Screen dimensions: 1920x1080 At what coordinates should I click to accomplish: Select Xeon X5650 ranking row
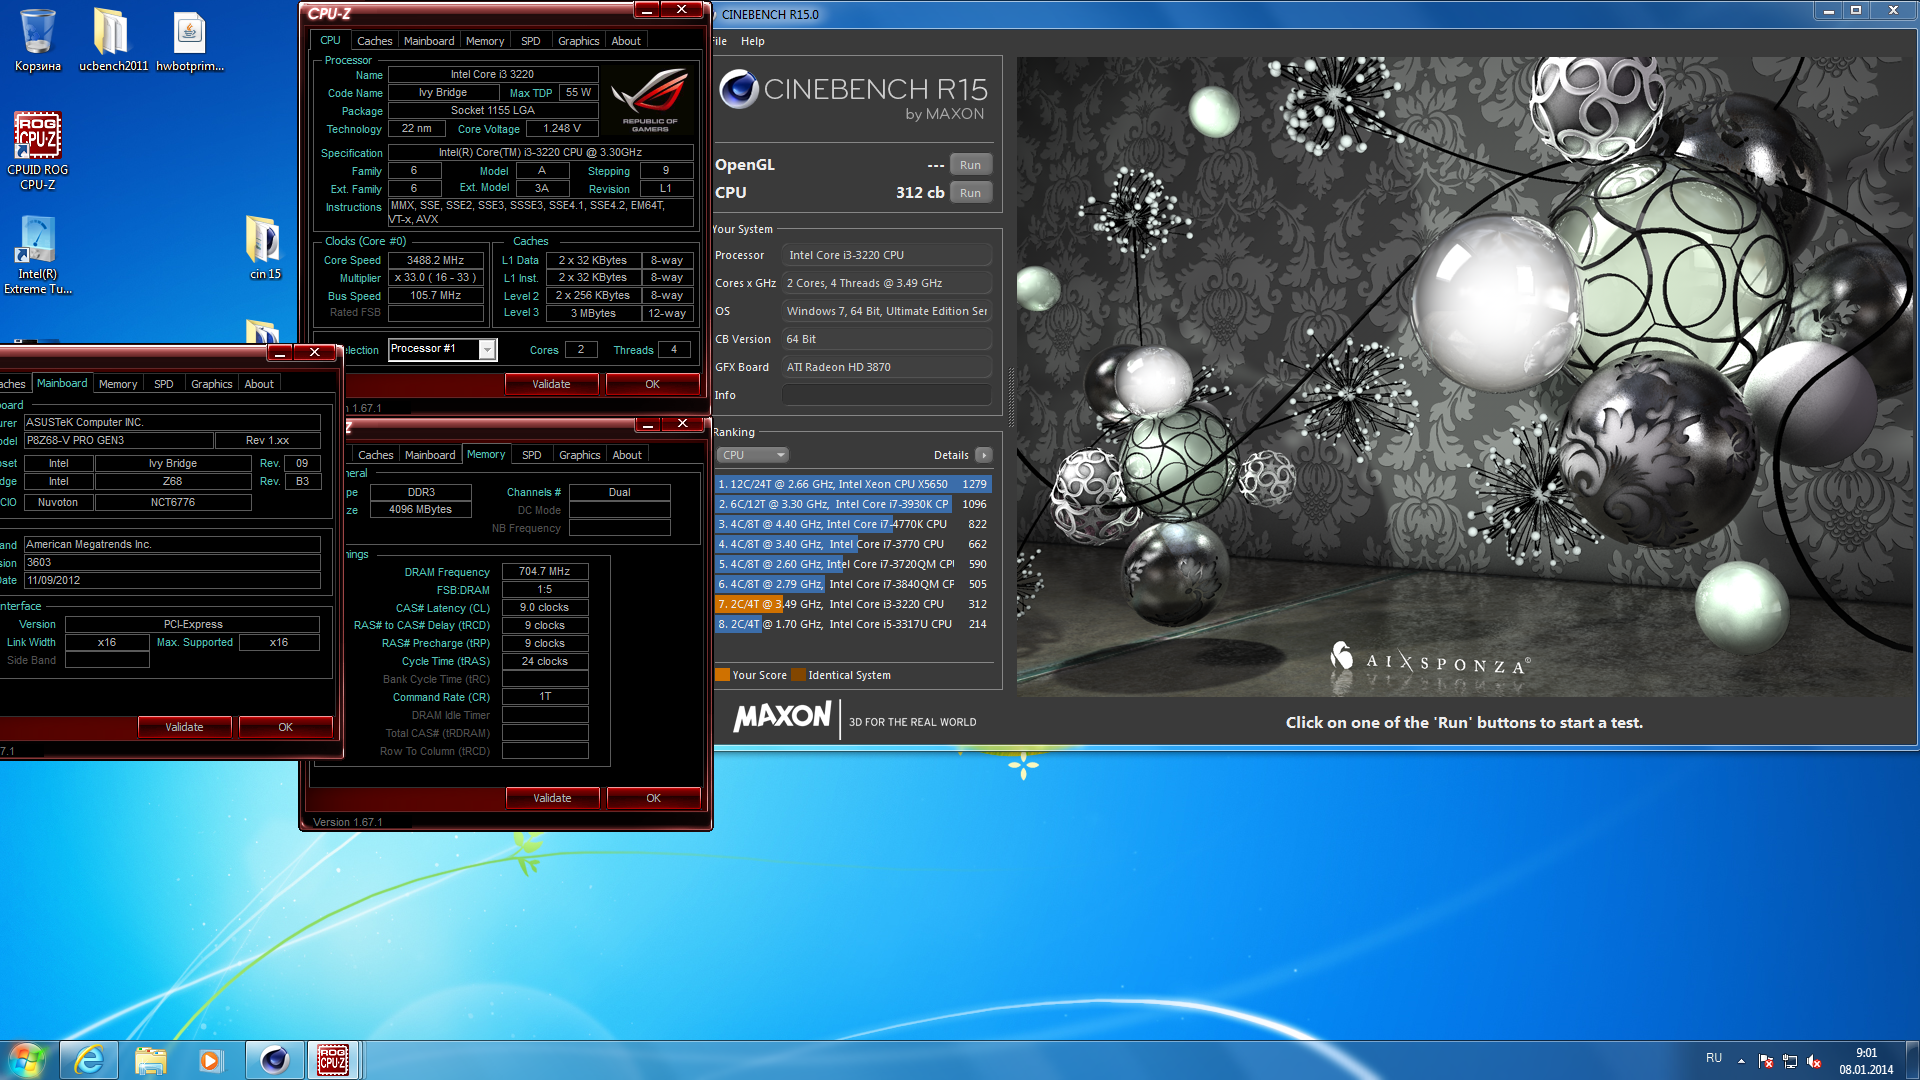click(x=853, y=484)
